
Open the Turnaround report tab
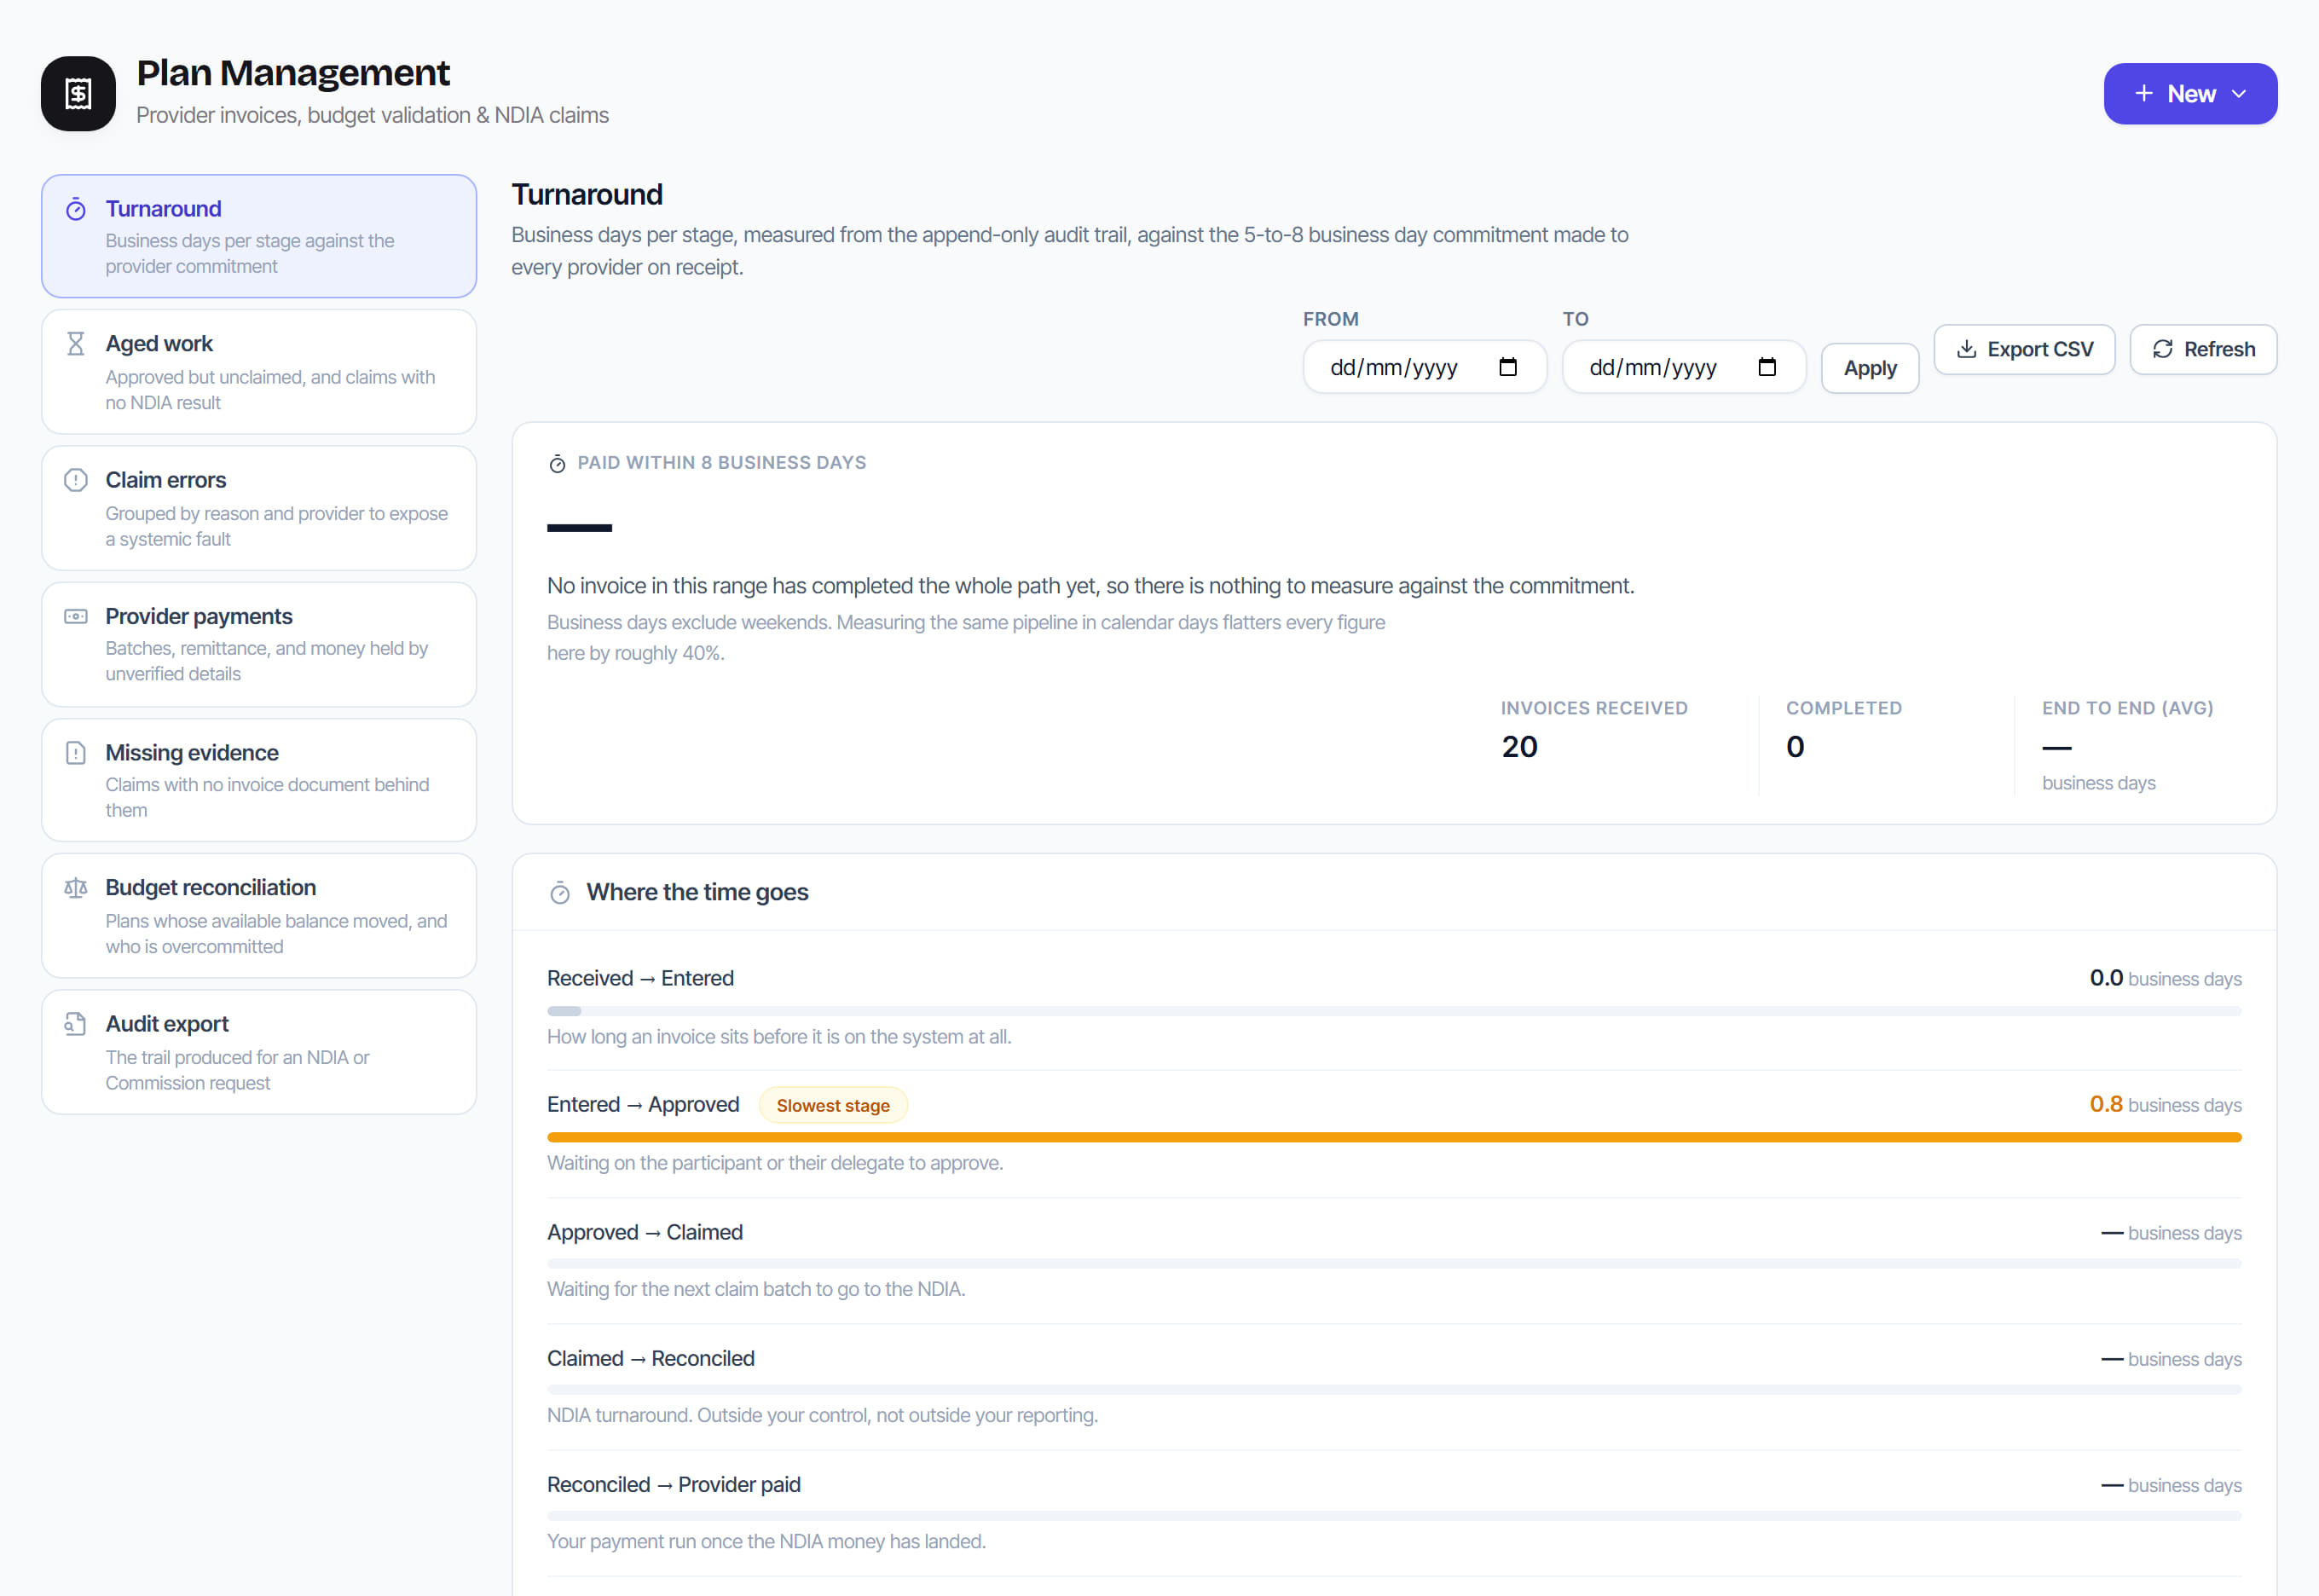259,236
